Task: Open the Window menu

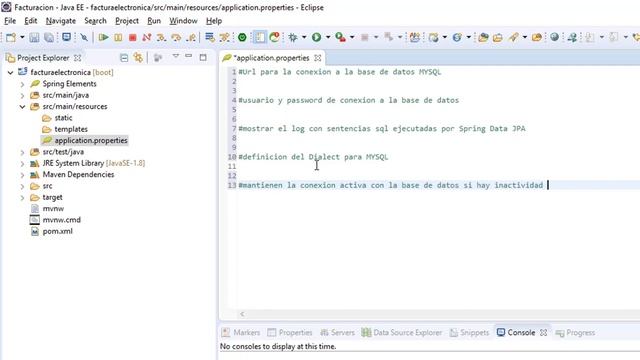Action: pyautogui.click(x=183, y=21)
